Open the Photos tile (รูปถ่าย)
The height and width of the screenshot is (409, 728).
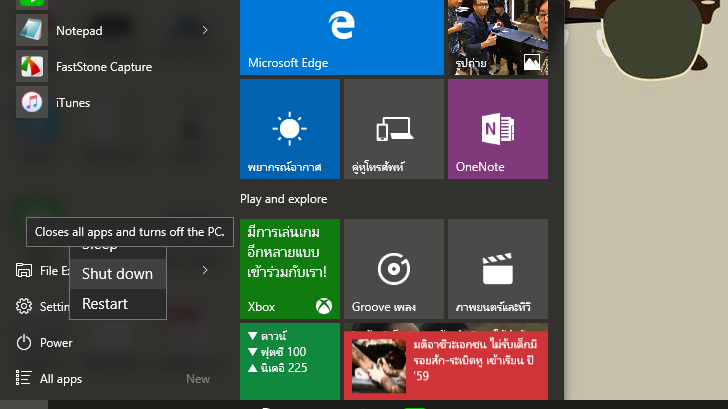point(498,37)
